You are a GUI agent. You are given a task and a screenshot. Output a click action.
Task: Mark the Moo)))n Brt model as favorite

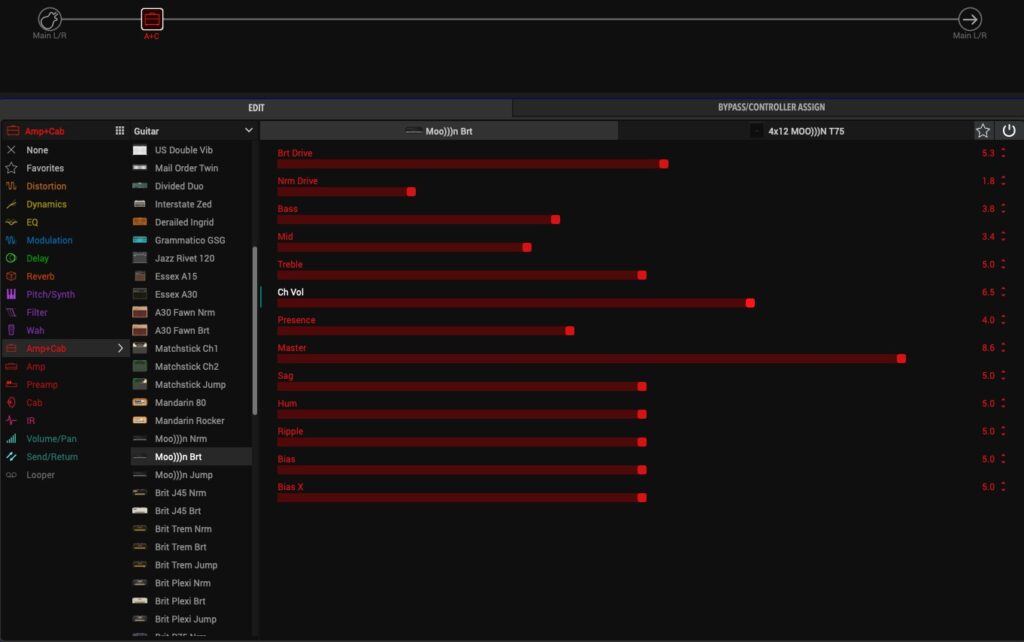pyautogui.click(x=983, y=131)
